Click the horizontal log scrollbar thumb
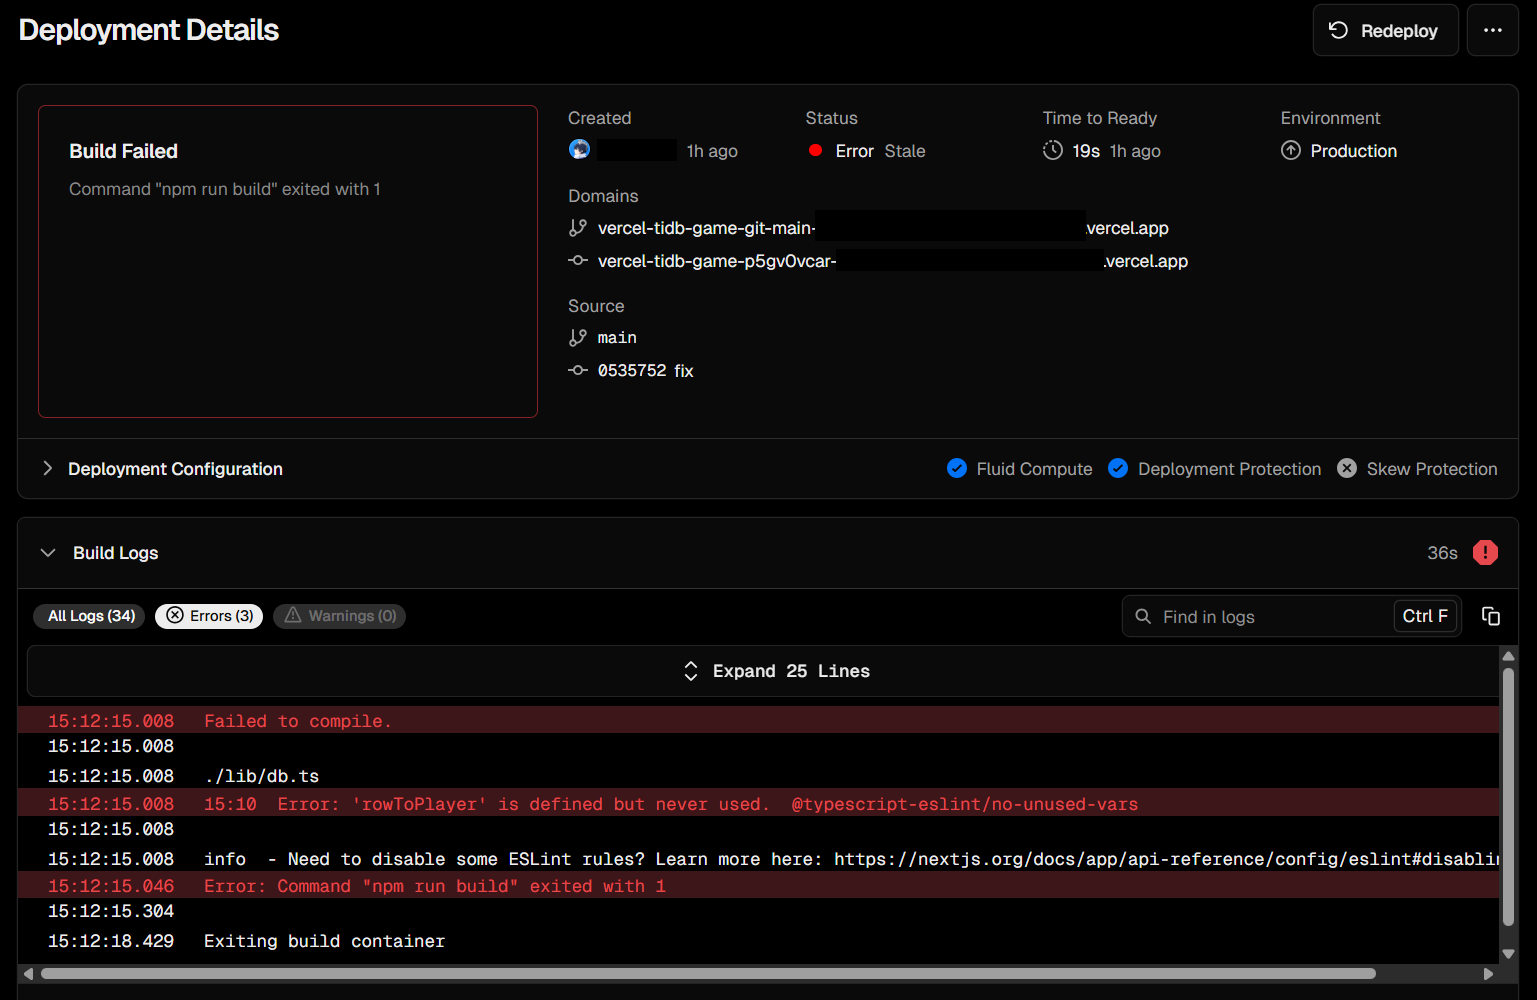Viewport: 1537px width, 1000px height. (x=708, y=973)
